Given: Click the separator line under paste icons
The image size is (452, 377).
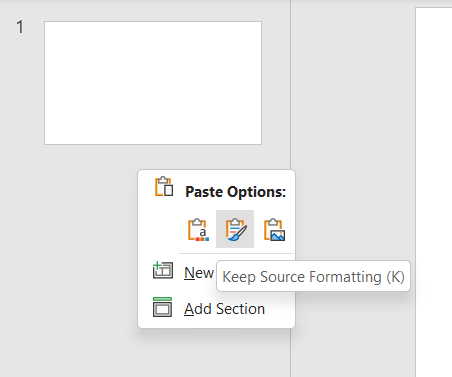Looking at the screenshot, I should 236,254.
